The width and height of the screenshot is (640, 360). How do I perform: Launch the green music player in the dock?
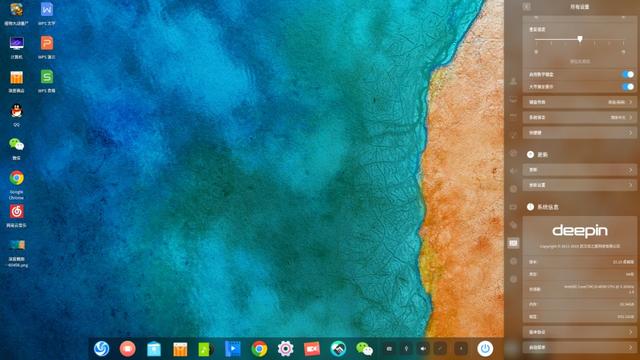[206, 349]
